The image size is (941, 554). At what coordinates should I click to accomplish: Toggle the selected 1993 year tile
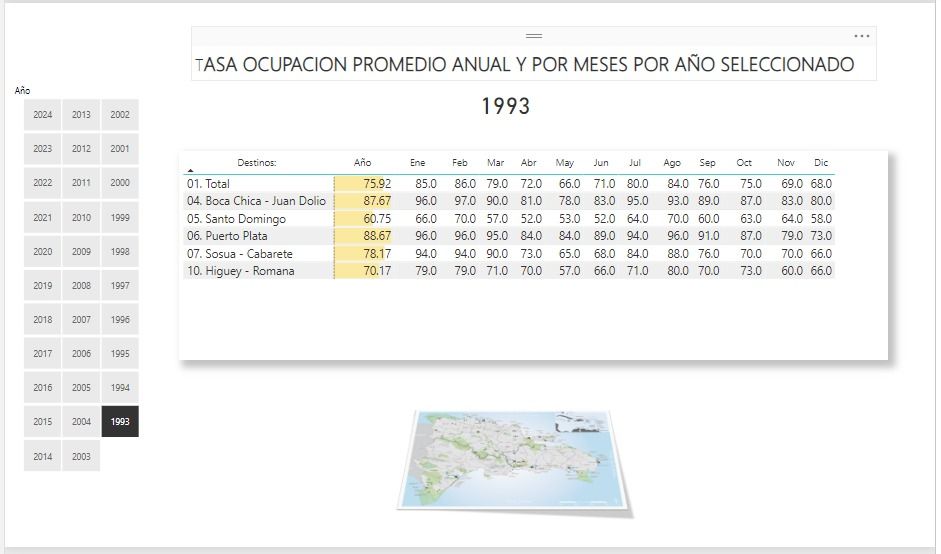point(120,422)
